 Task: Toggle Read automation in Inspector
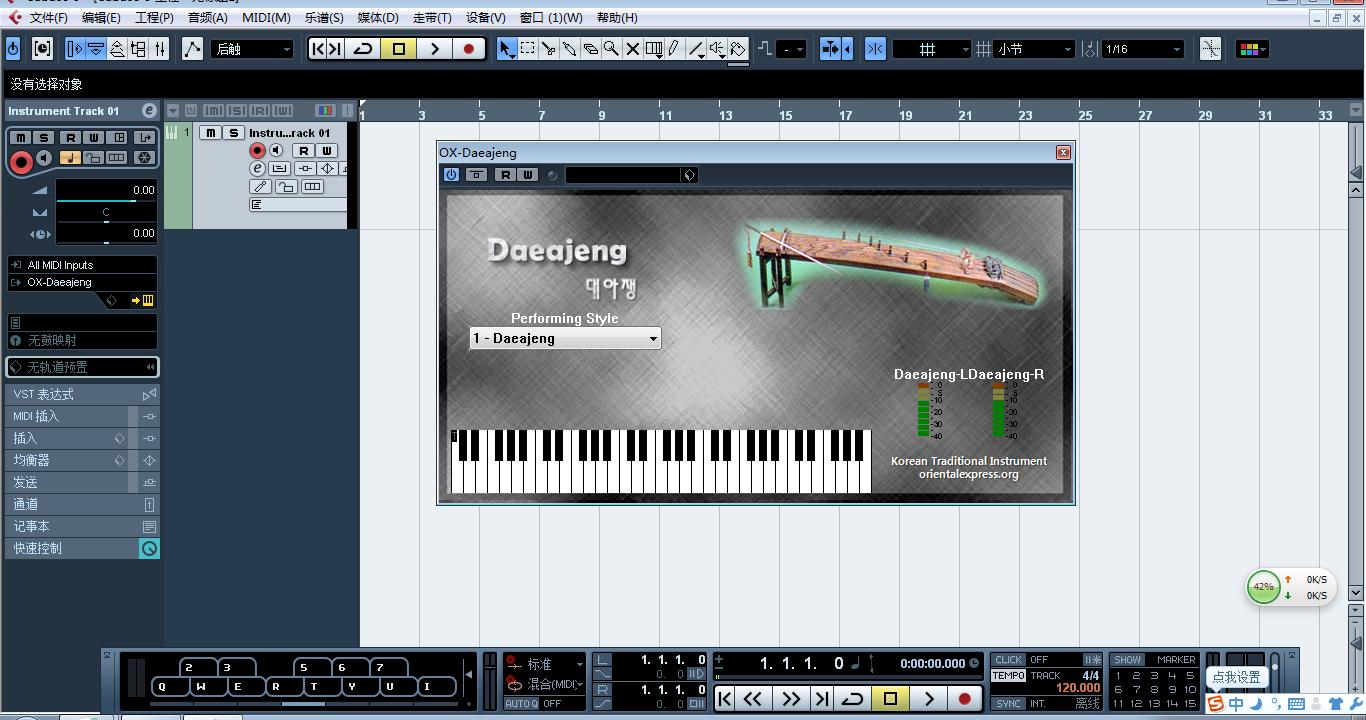point(70,138)
